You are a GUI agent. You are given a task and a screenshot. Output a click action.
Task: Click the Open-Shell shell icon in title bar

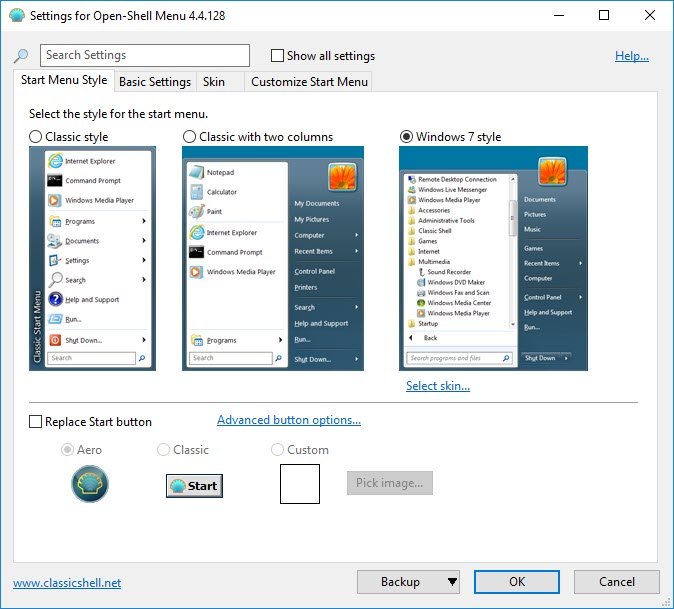point(17,15)
